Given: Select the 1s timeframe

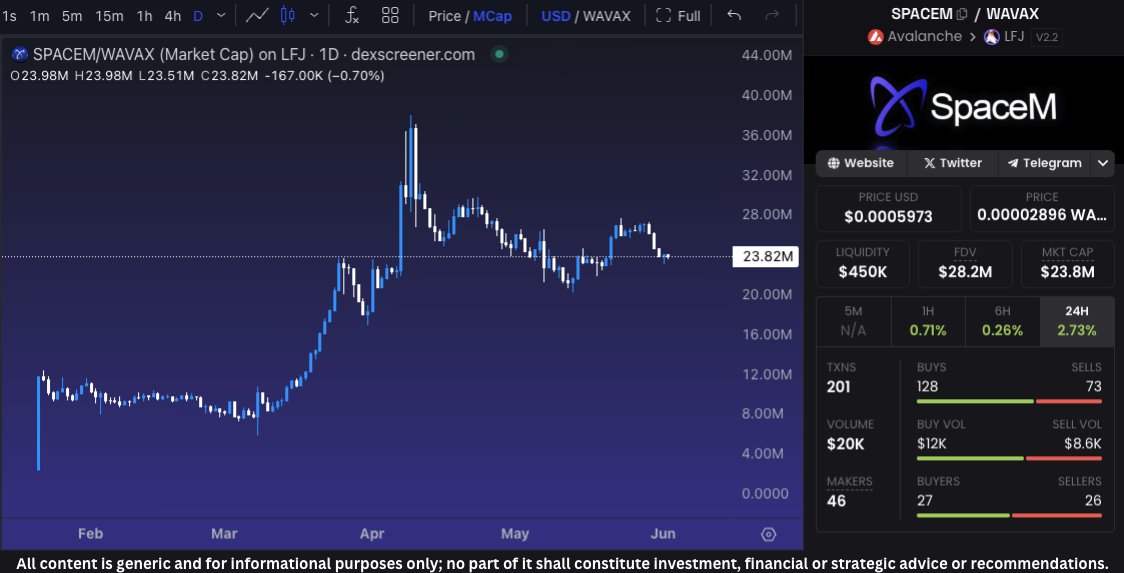Looking at the screenshot, I should point(9,16).
